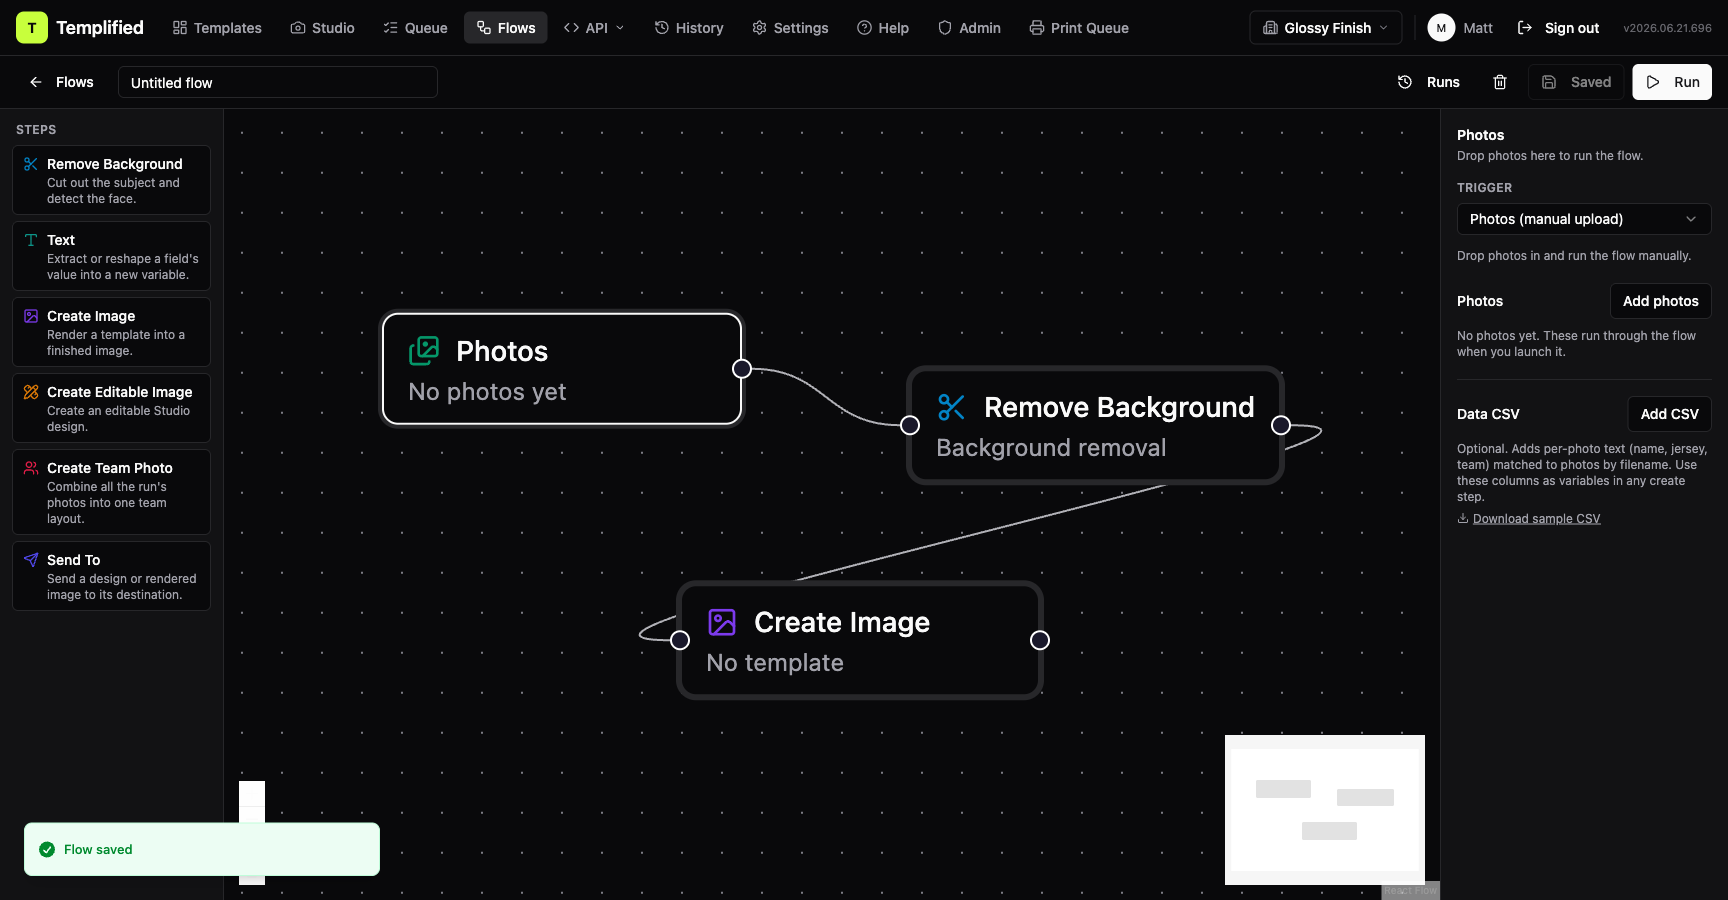Click the Add photos button
The image size is (1728, 900).
(x=1661, y=301)
